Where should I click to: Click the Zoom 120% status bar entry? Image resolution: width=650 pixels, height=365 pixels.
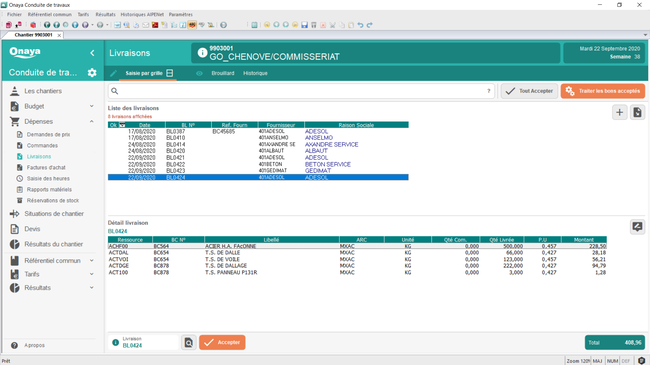point(578,361)
